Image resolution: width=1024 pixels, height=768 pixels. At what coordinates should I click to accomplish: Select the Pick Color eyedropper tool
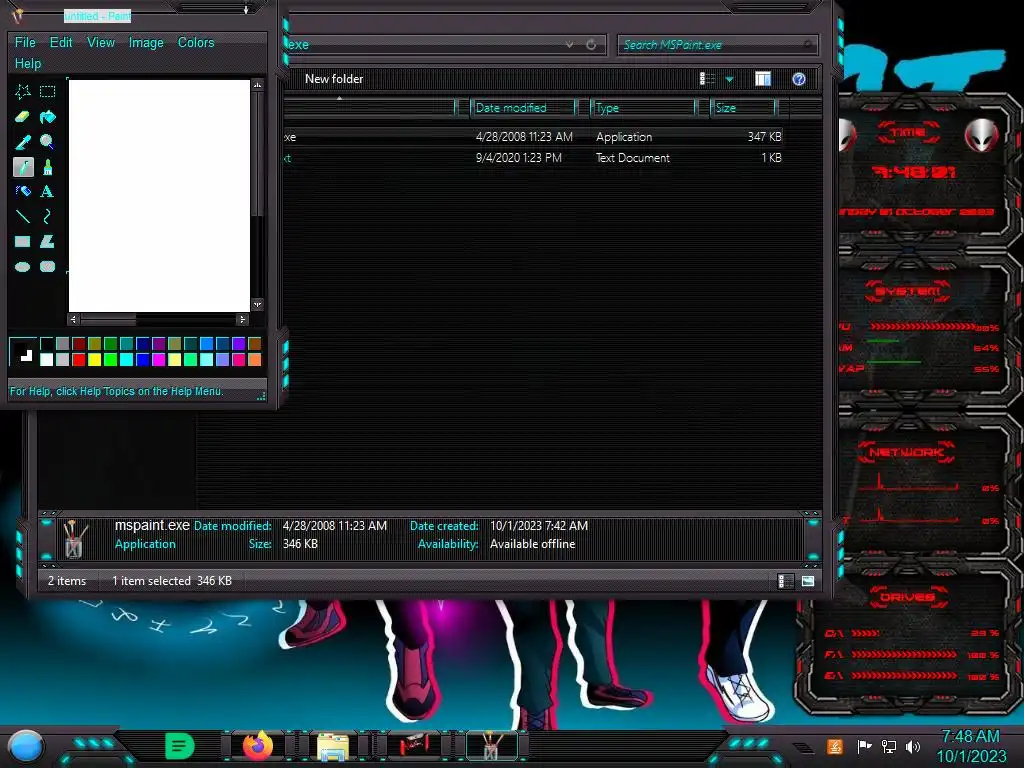[23, 142]
